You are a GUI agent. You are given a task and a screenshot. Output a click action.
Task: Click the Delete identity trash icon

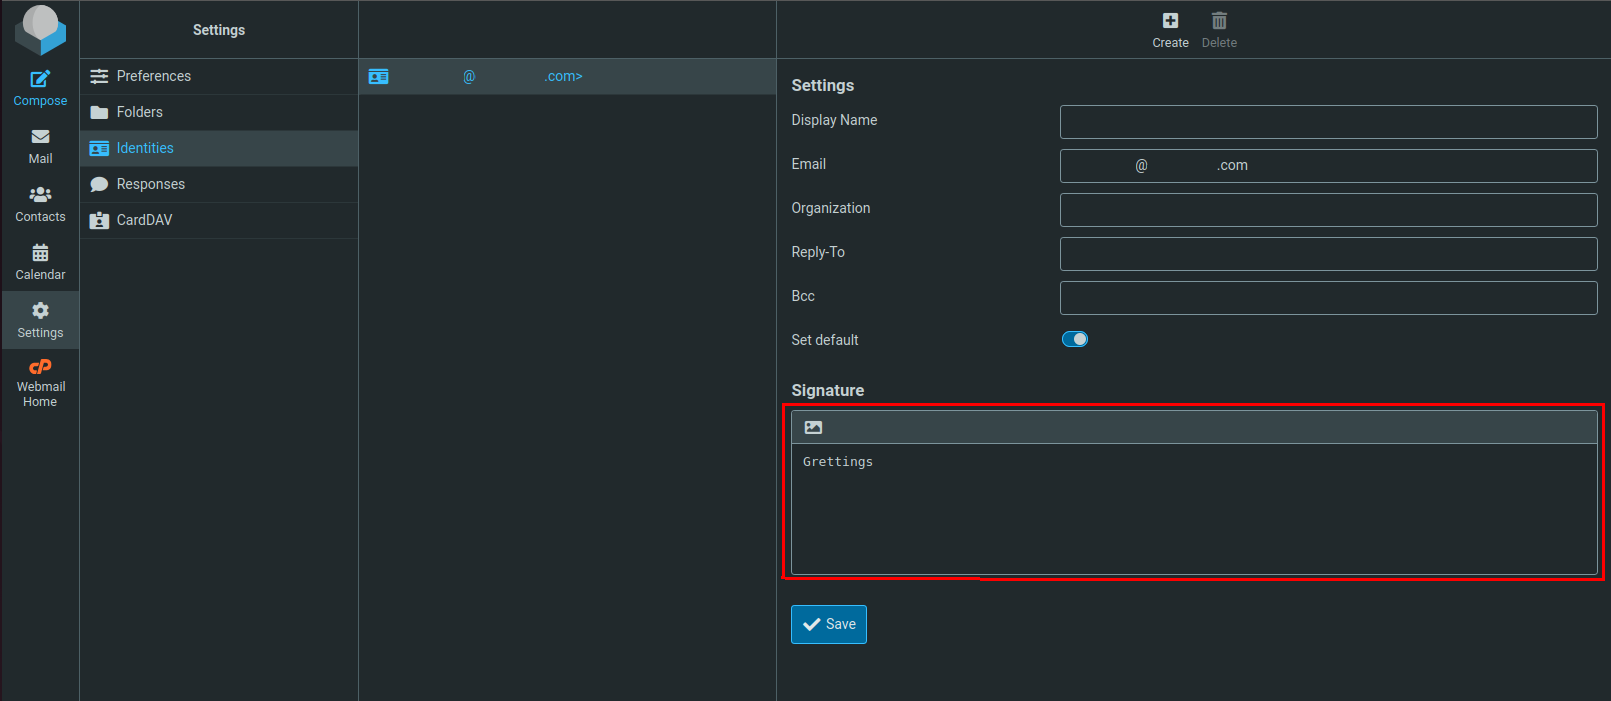click(1219, 21)
